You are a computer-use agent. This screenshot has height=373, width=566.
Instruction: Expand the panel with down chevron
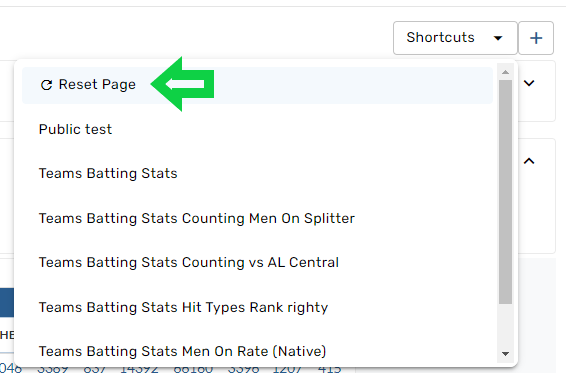click(529, 83)
